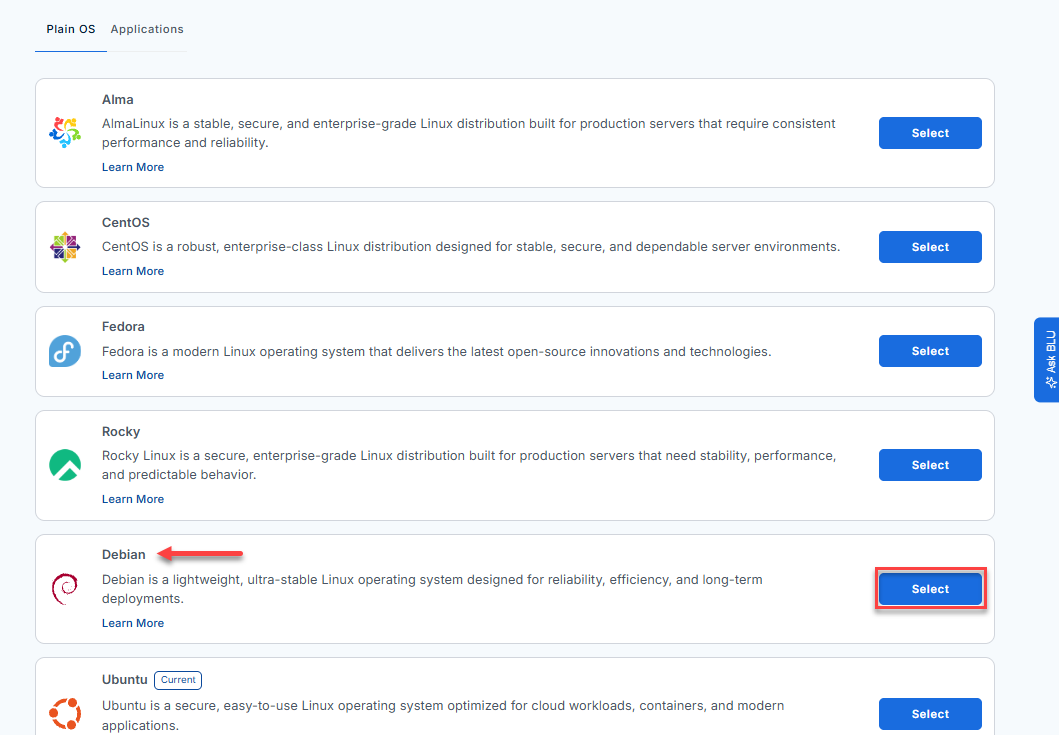Open Learn More link for Rocky
The height and width of the screenshot is (735, 1059).
(x=133, y=499)
